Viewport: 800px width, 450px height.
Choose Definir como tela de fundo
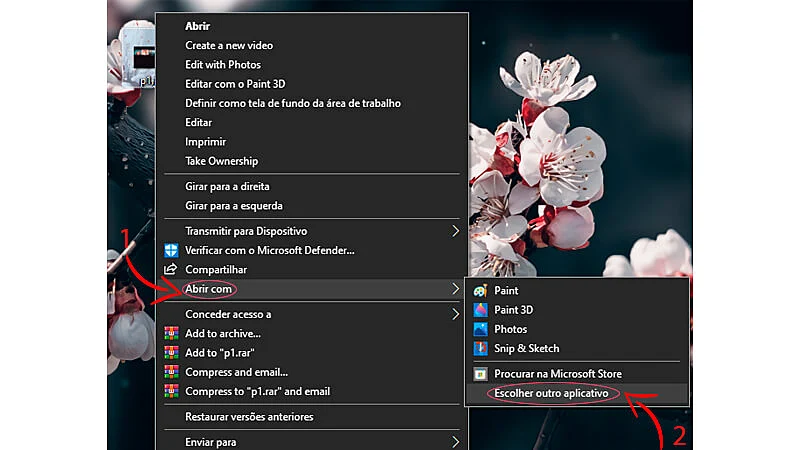[293, 104]
